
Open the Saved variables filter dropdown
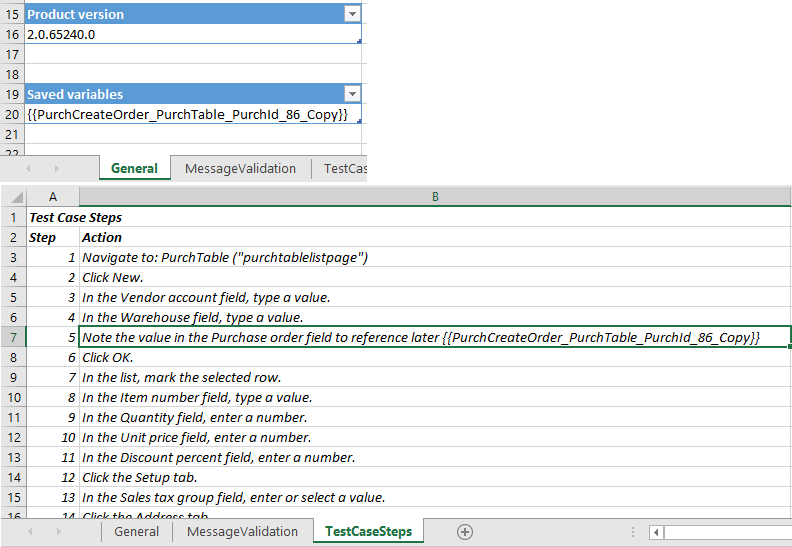pyautogui.click(x=351, y=94)
